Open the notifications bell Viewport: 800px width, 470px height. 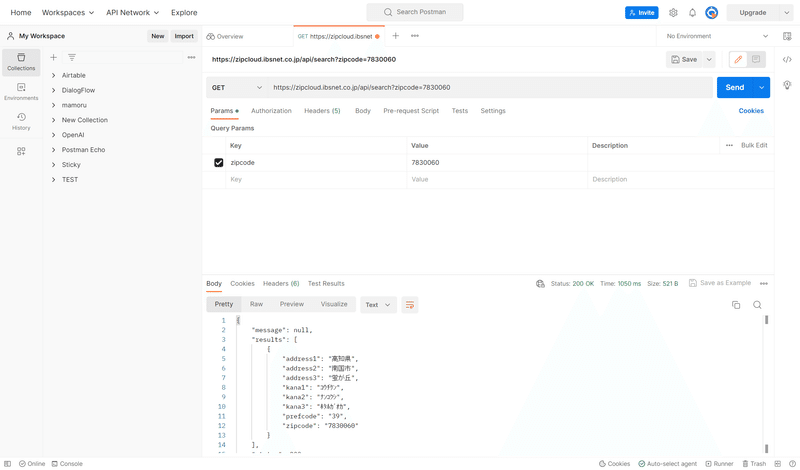pyautogui.click(x=692, y=12)
